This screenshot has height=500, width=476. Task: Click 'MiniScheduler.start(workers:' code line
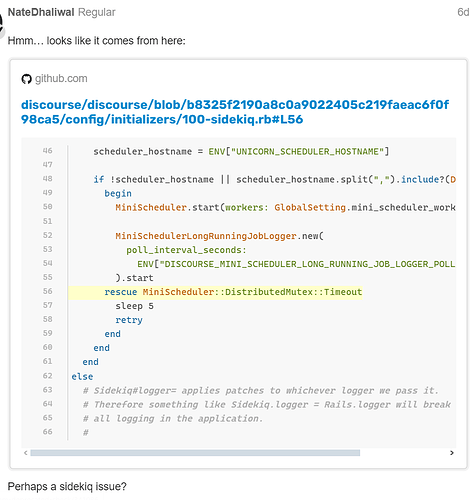click(285, 208)
